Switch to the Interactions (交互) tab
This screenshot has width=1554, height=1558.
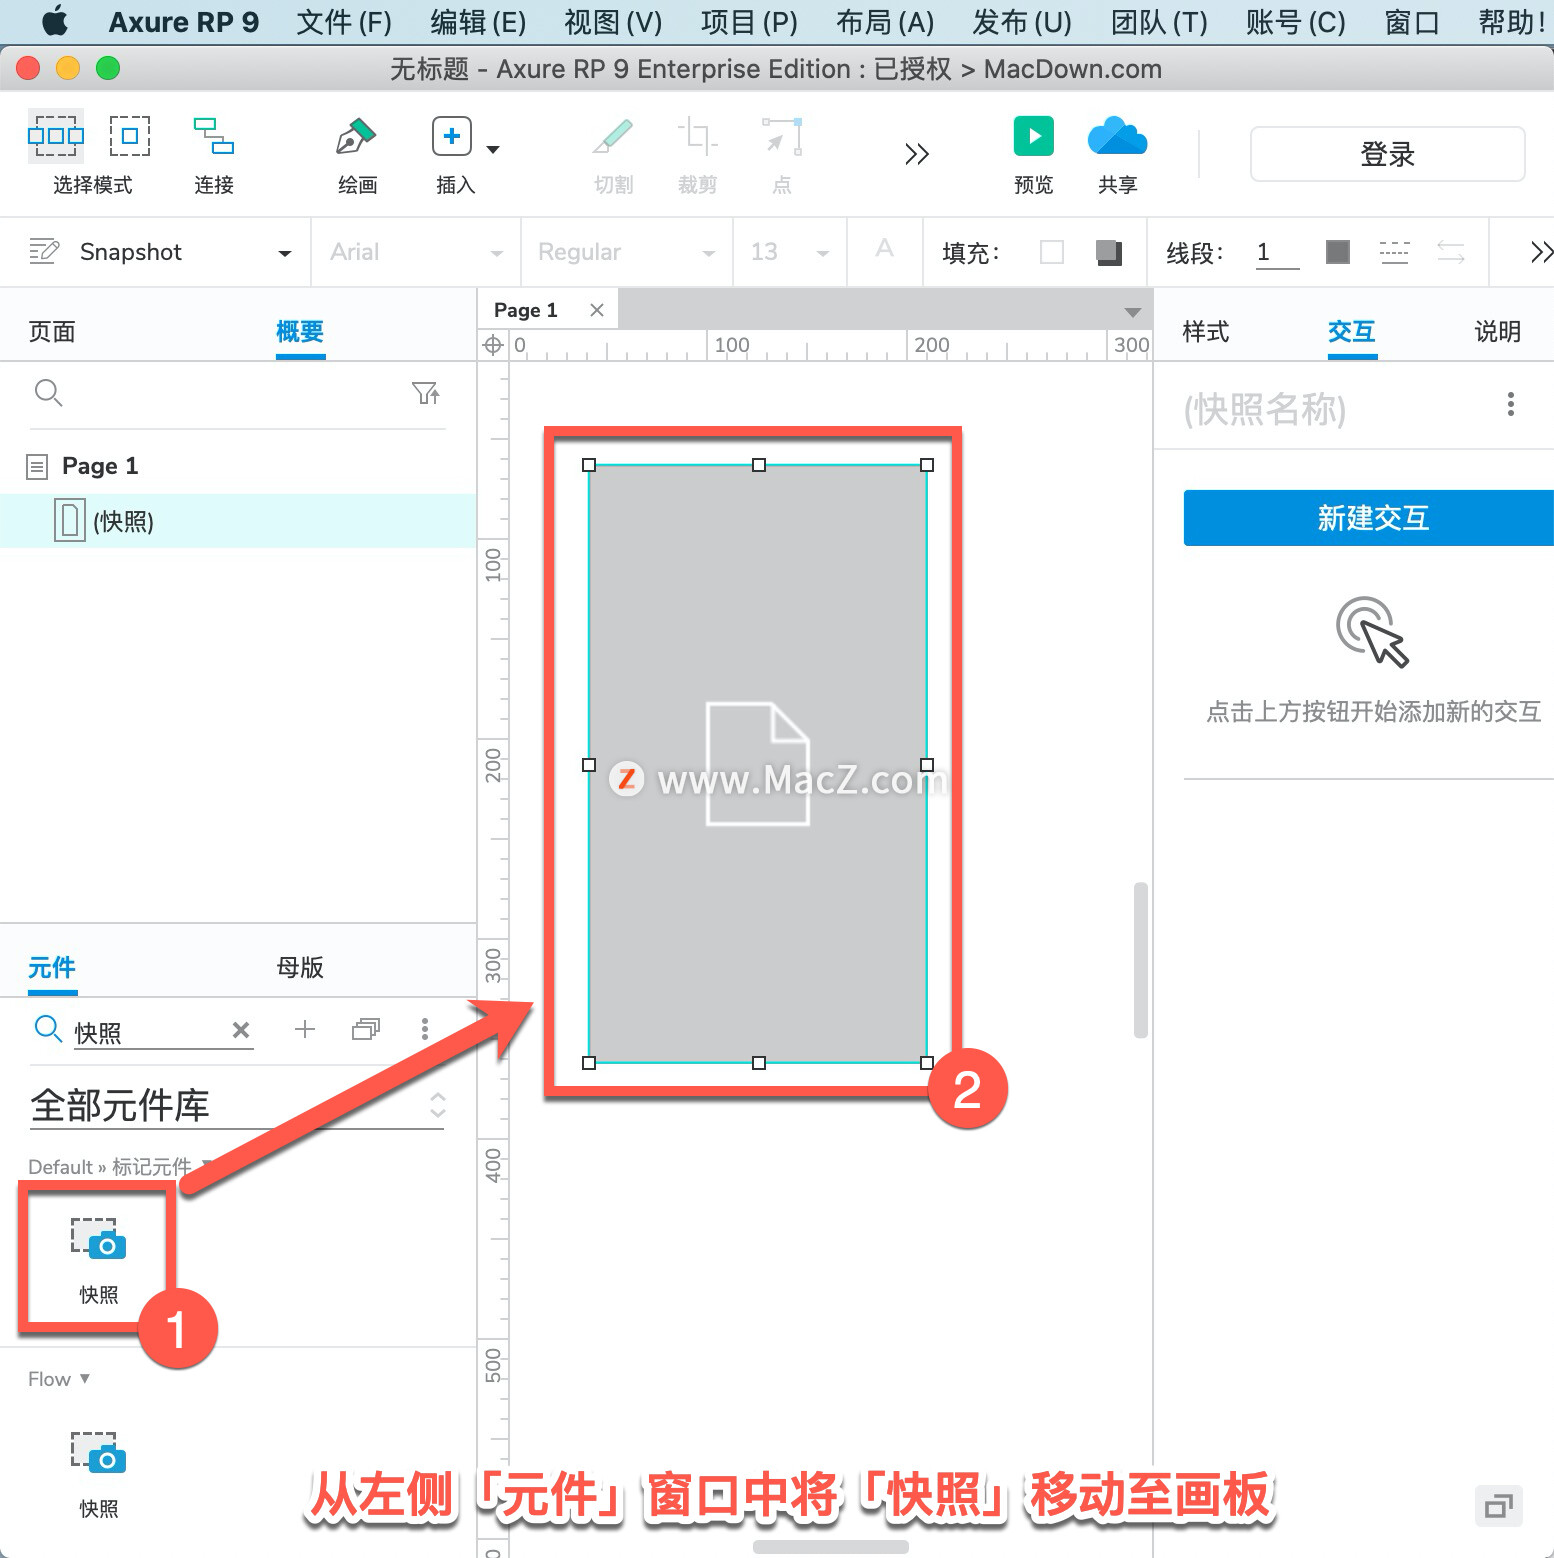(x=1352, y=332)
